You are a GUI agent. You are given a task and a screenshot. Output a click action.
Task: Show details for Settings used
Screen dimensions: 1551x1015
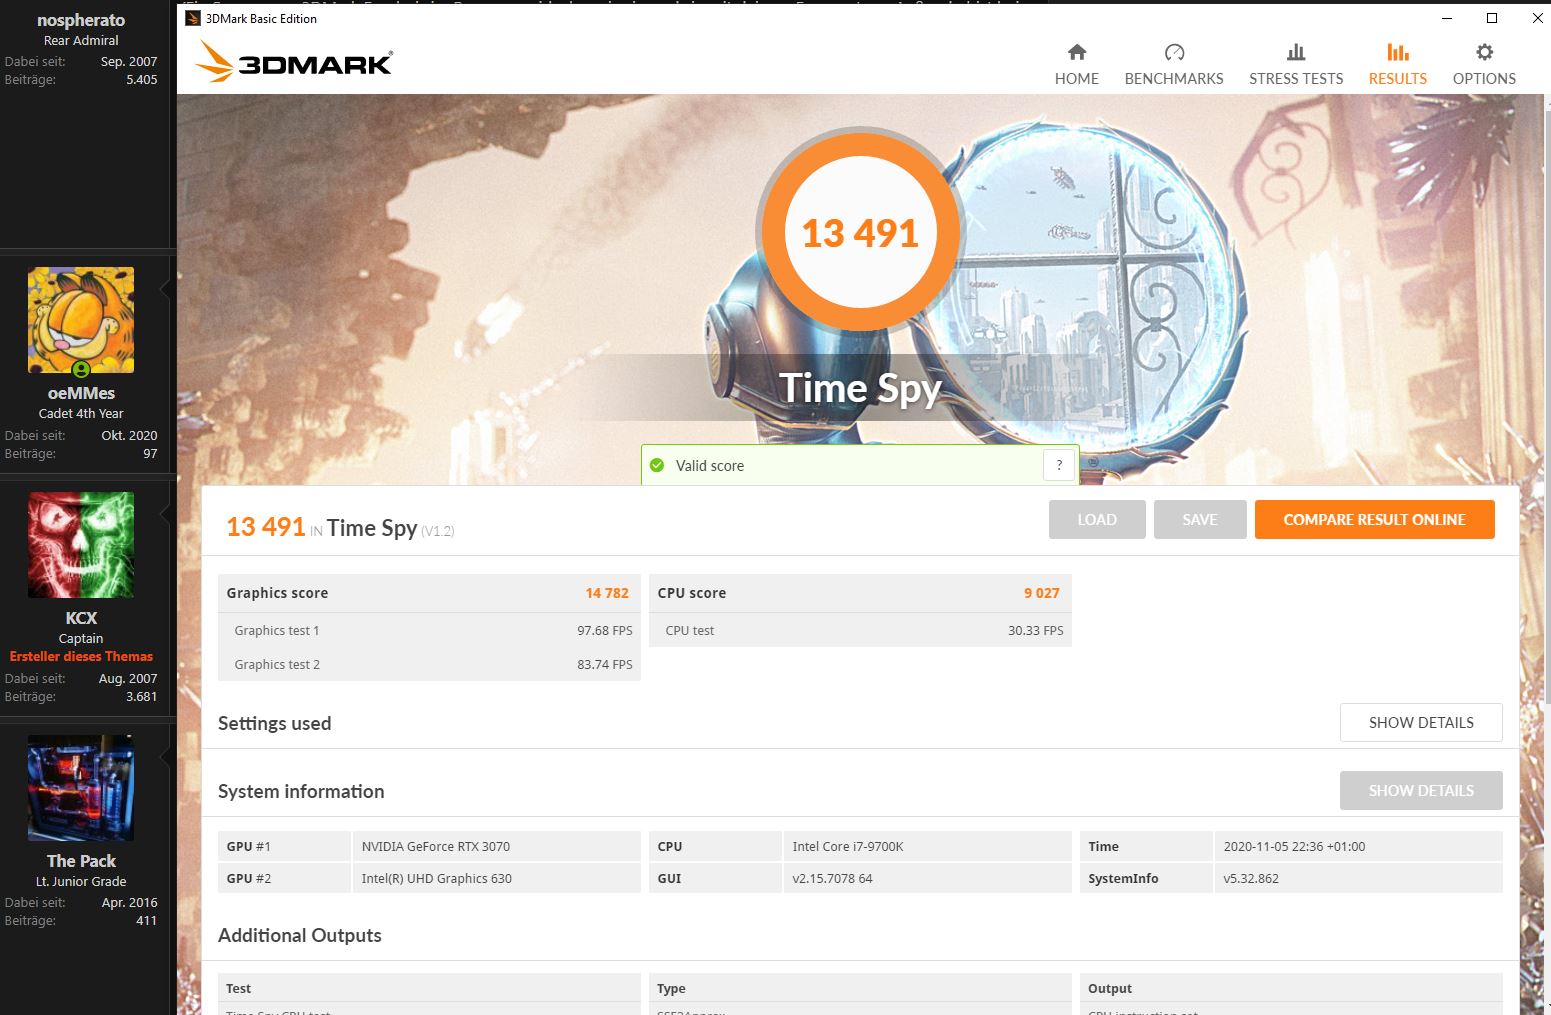[x=1421, y=722]
